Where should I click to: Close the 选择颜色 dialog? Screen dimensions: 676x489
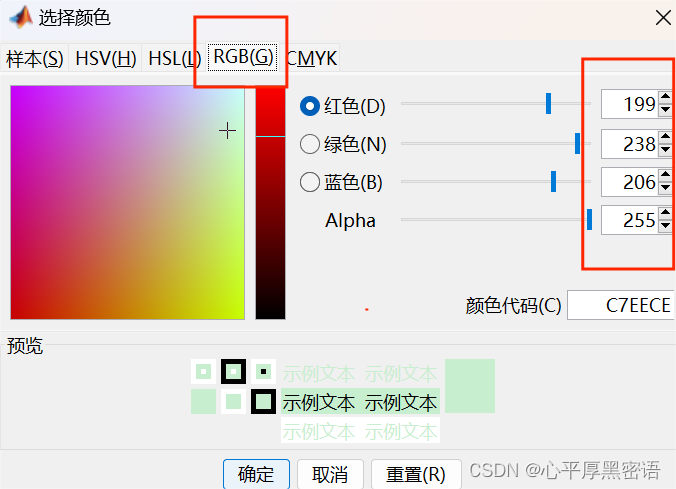pyautogui.click(x=663, y=18)
